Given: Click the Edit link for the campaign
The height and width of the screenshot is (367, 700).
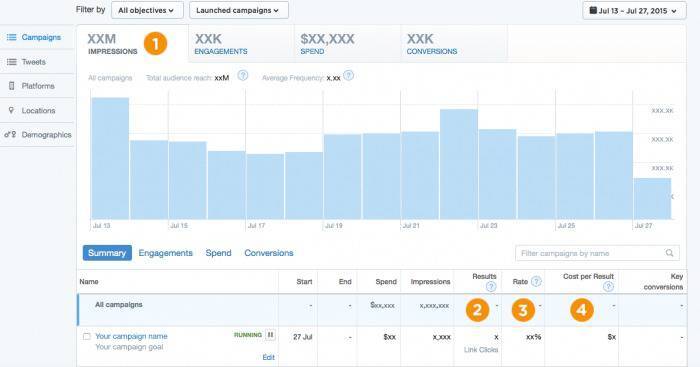Looking at the screenshot, I should pos(268,357).
